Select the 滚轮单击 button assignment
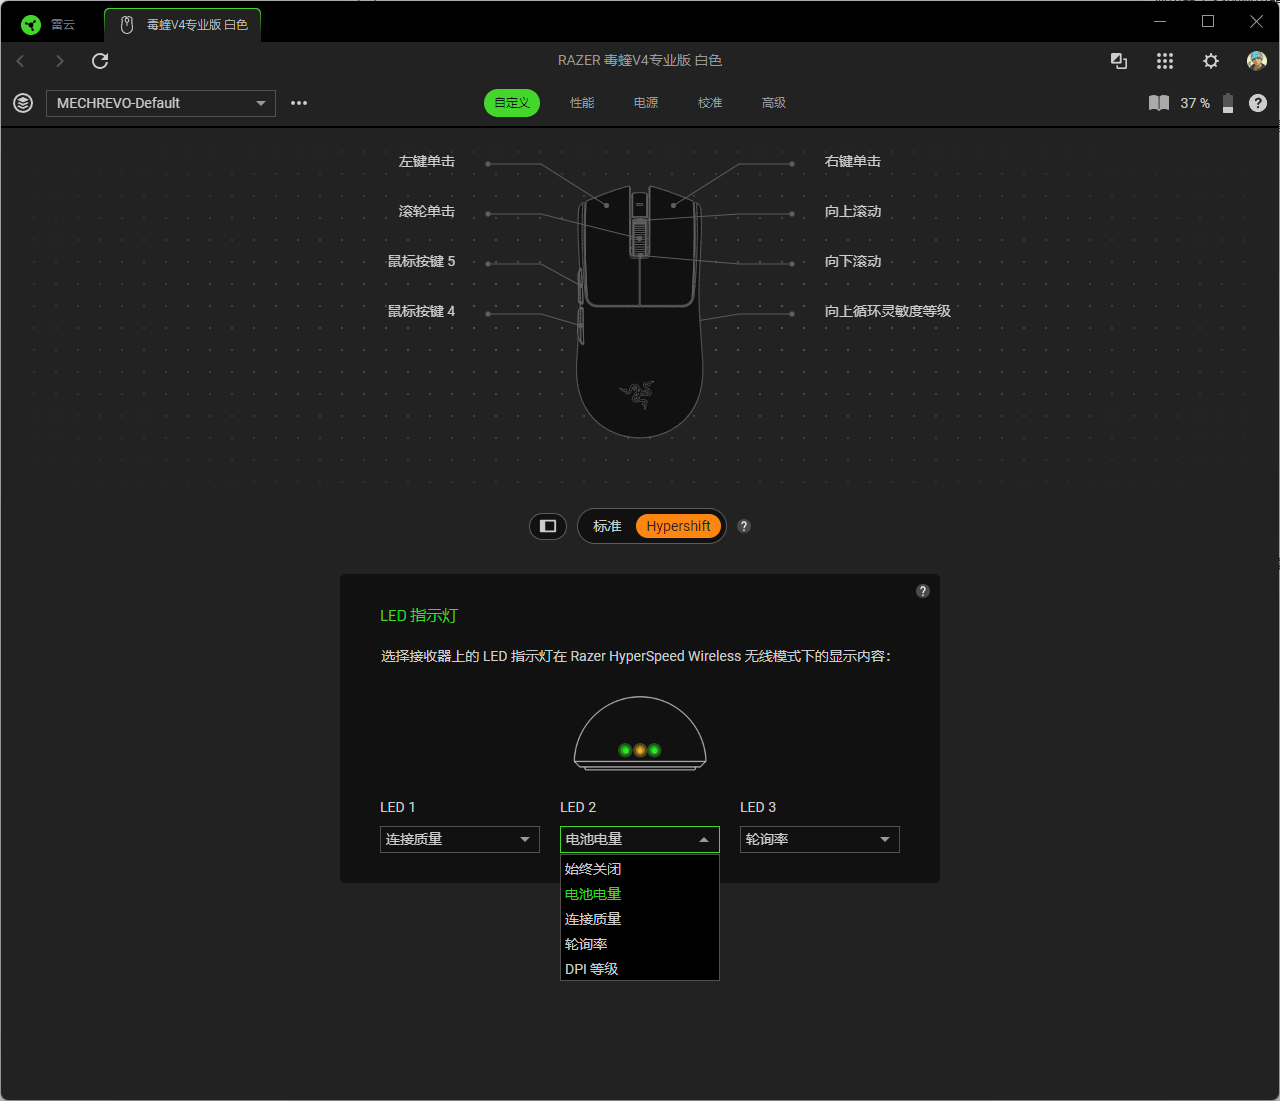1280x1101 pixels. pyautogui.click(x=427, y=211)
